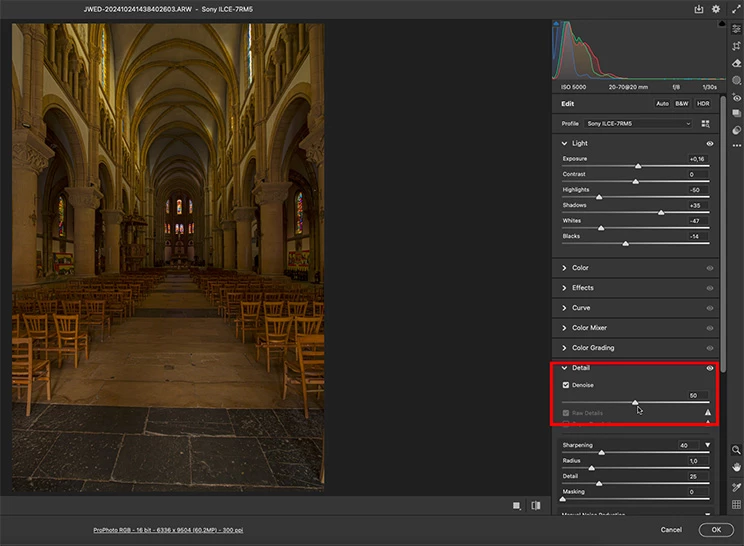Toggle highlight clipping warning in histogram
Screen dimensions: 744x546
click(722, 23)
